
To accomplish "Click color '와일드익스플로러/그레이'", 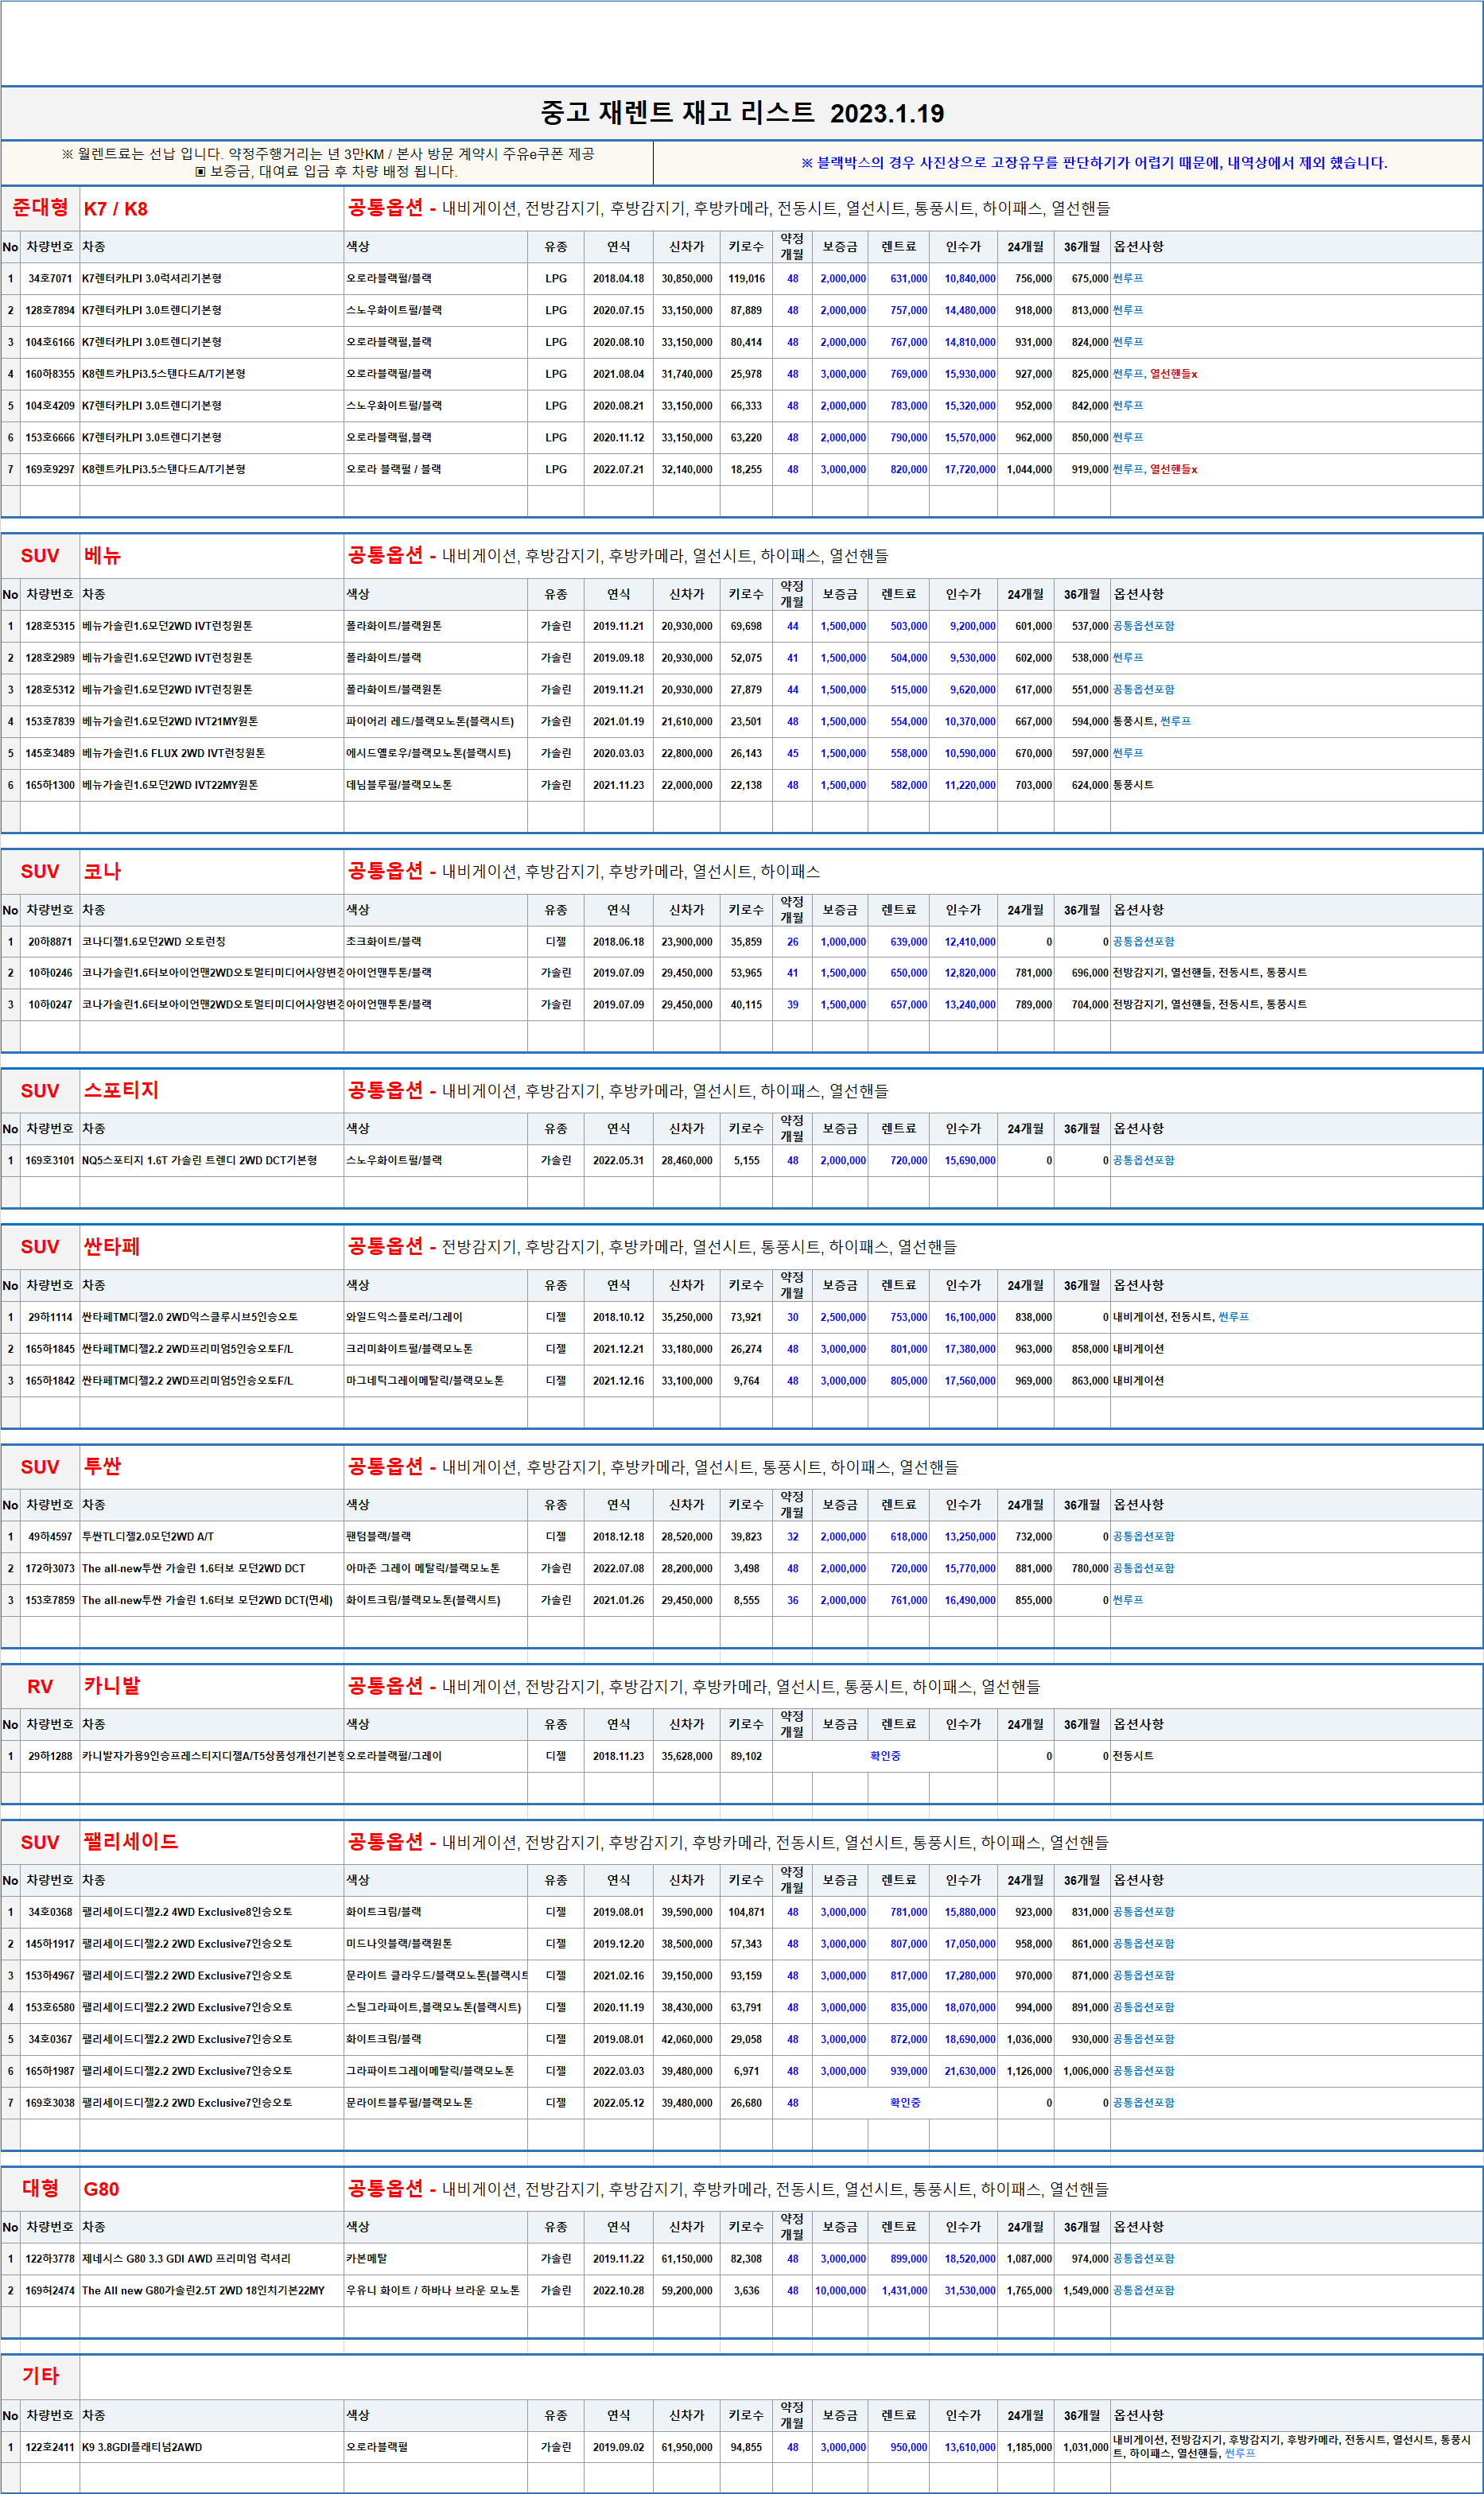I will 404,1317.
